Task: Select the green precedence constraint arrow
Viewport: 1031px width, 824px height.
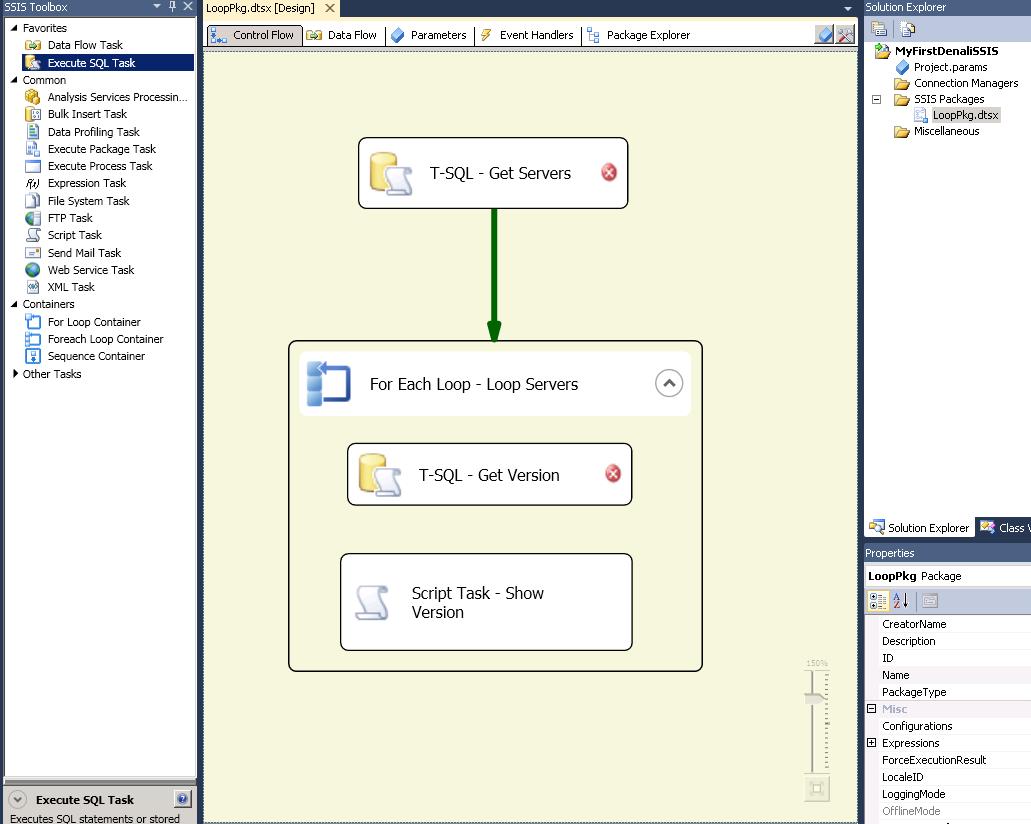Action: click(494, 275)
